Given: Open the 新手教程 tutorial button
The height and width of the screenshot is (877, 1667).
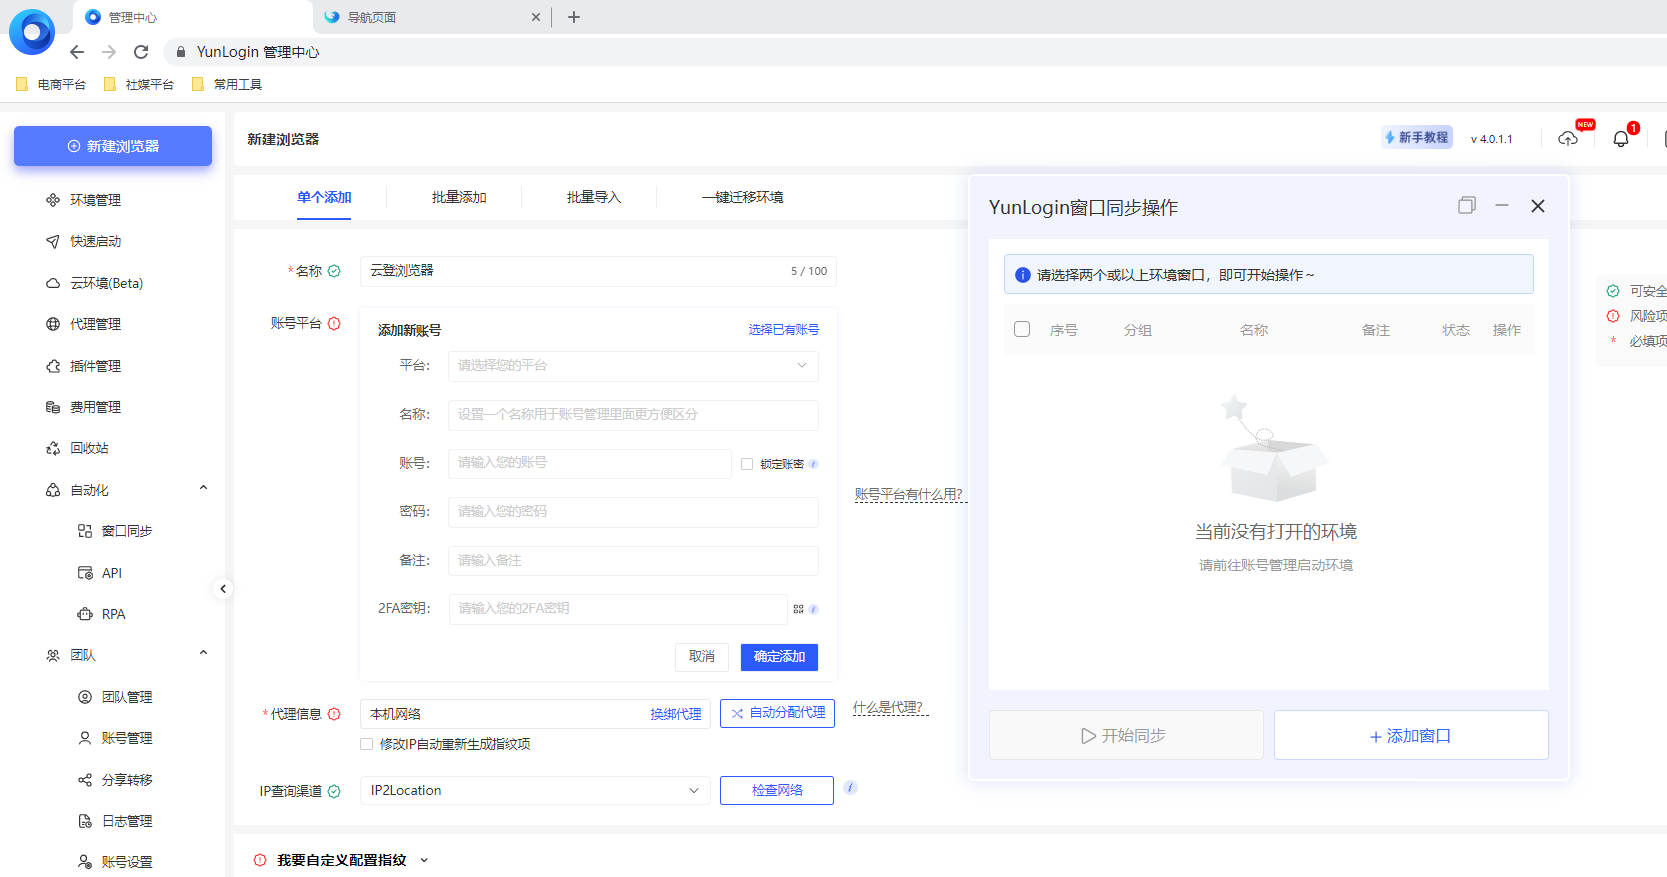Looking at the screenshot, I should click(x=1417, y=138).
